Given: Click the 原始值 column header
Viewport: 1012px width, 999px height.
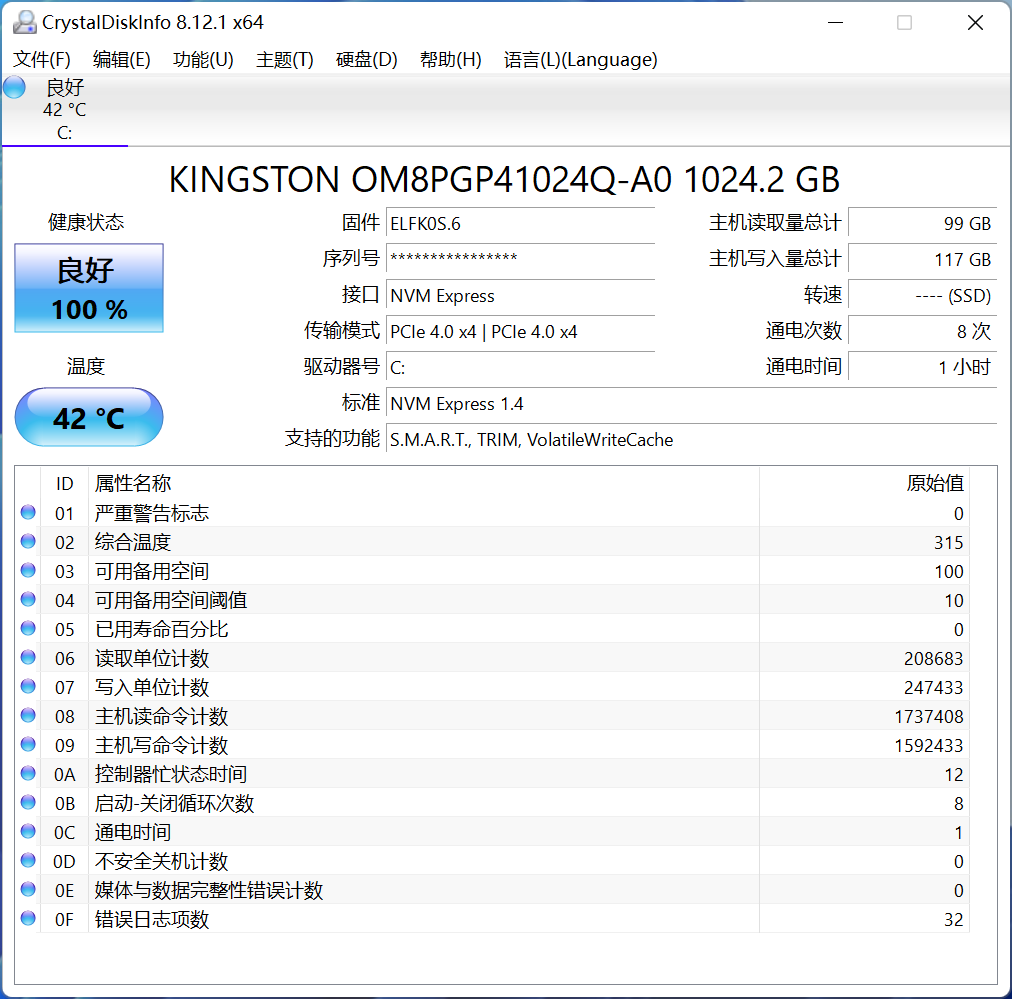Looking at the screenshot, I should tap(864, 483).
